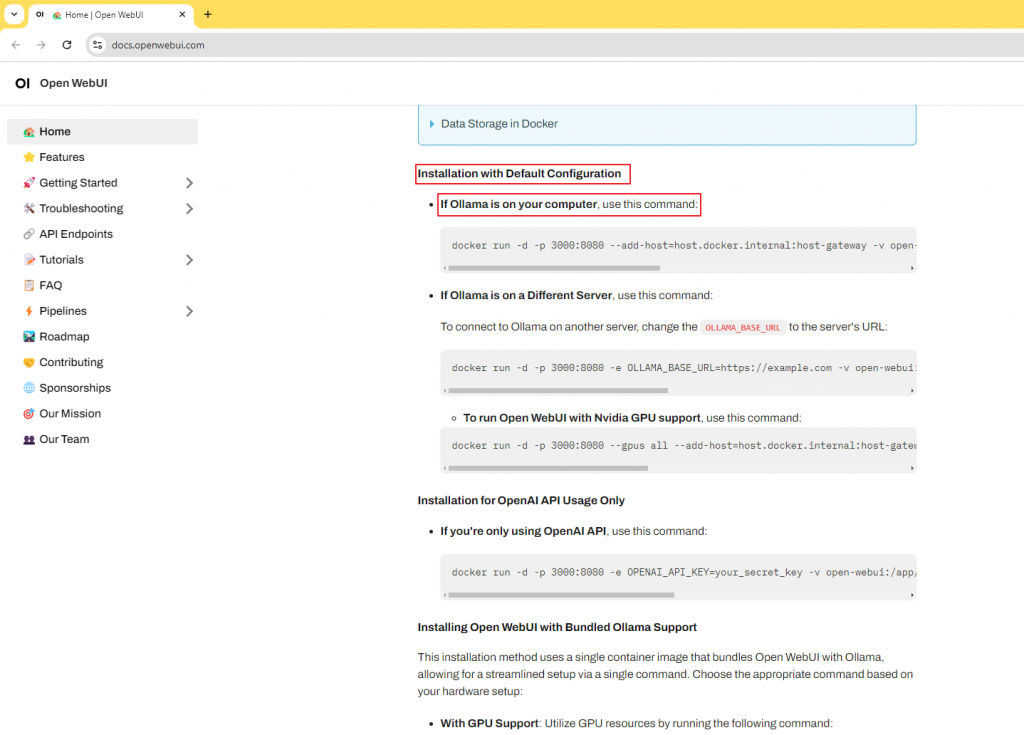This screenshot has width=1024, height=735.
Task: Click the FAQ clipboard icon
Action: click(x=29, y=286)
